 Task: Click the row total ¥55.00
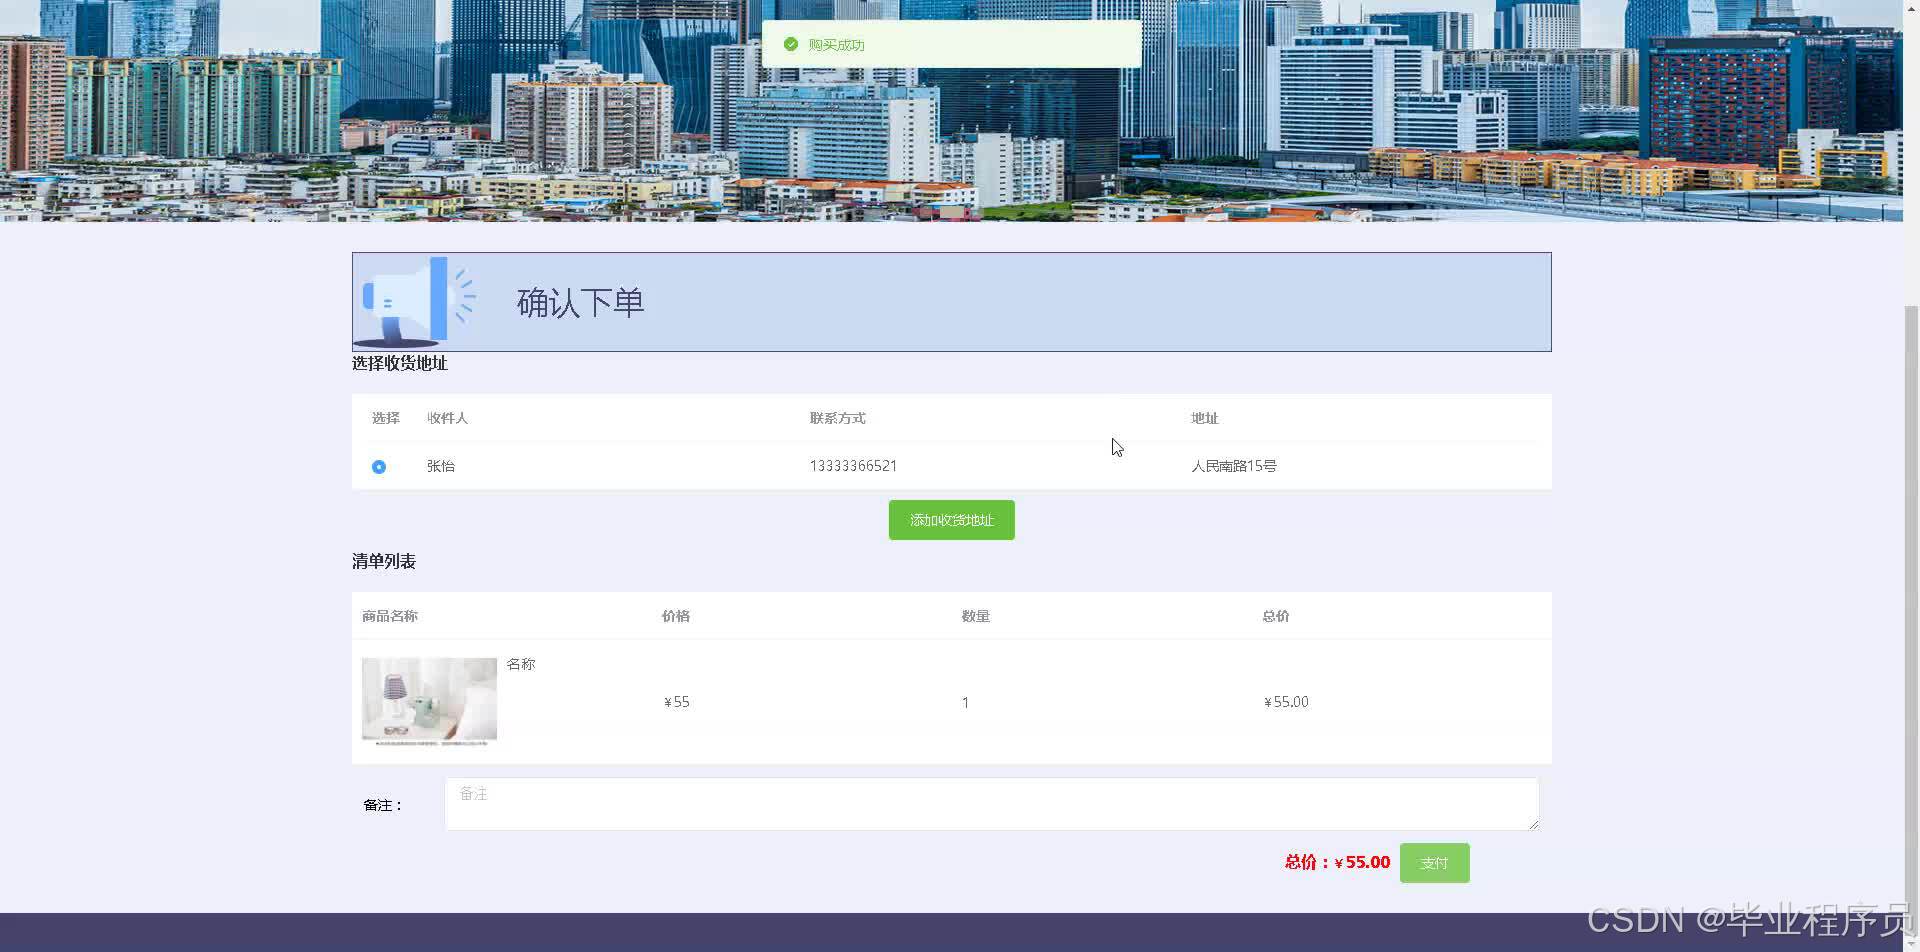pos(1286,702)
